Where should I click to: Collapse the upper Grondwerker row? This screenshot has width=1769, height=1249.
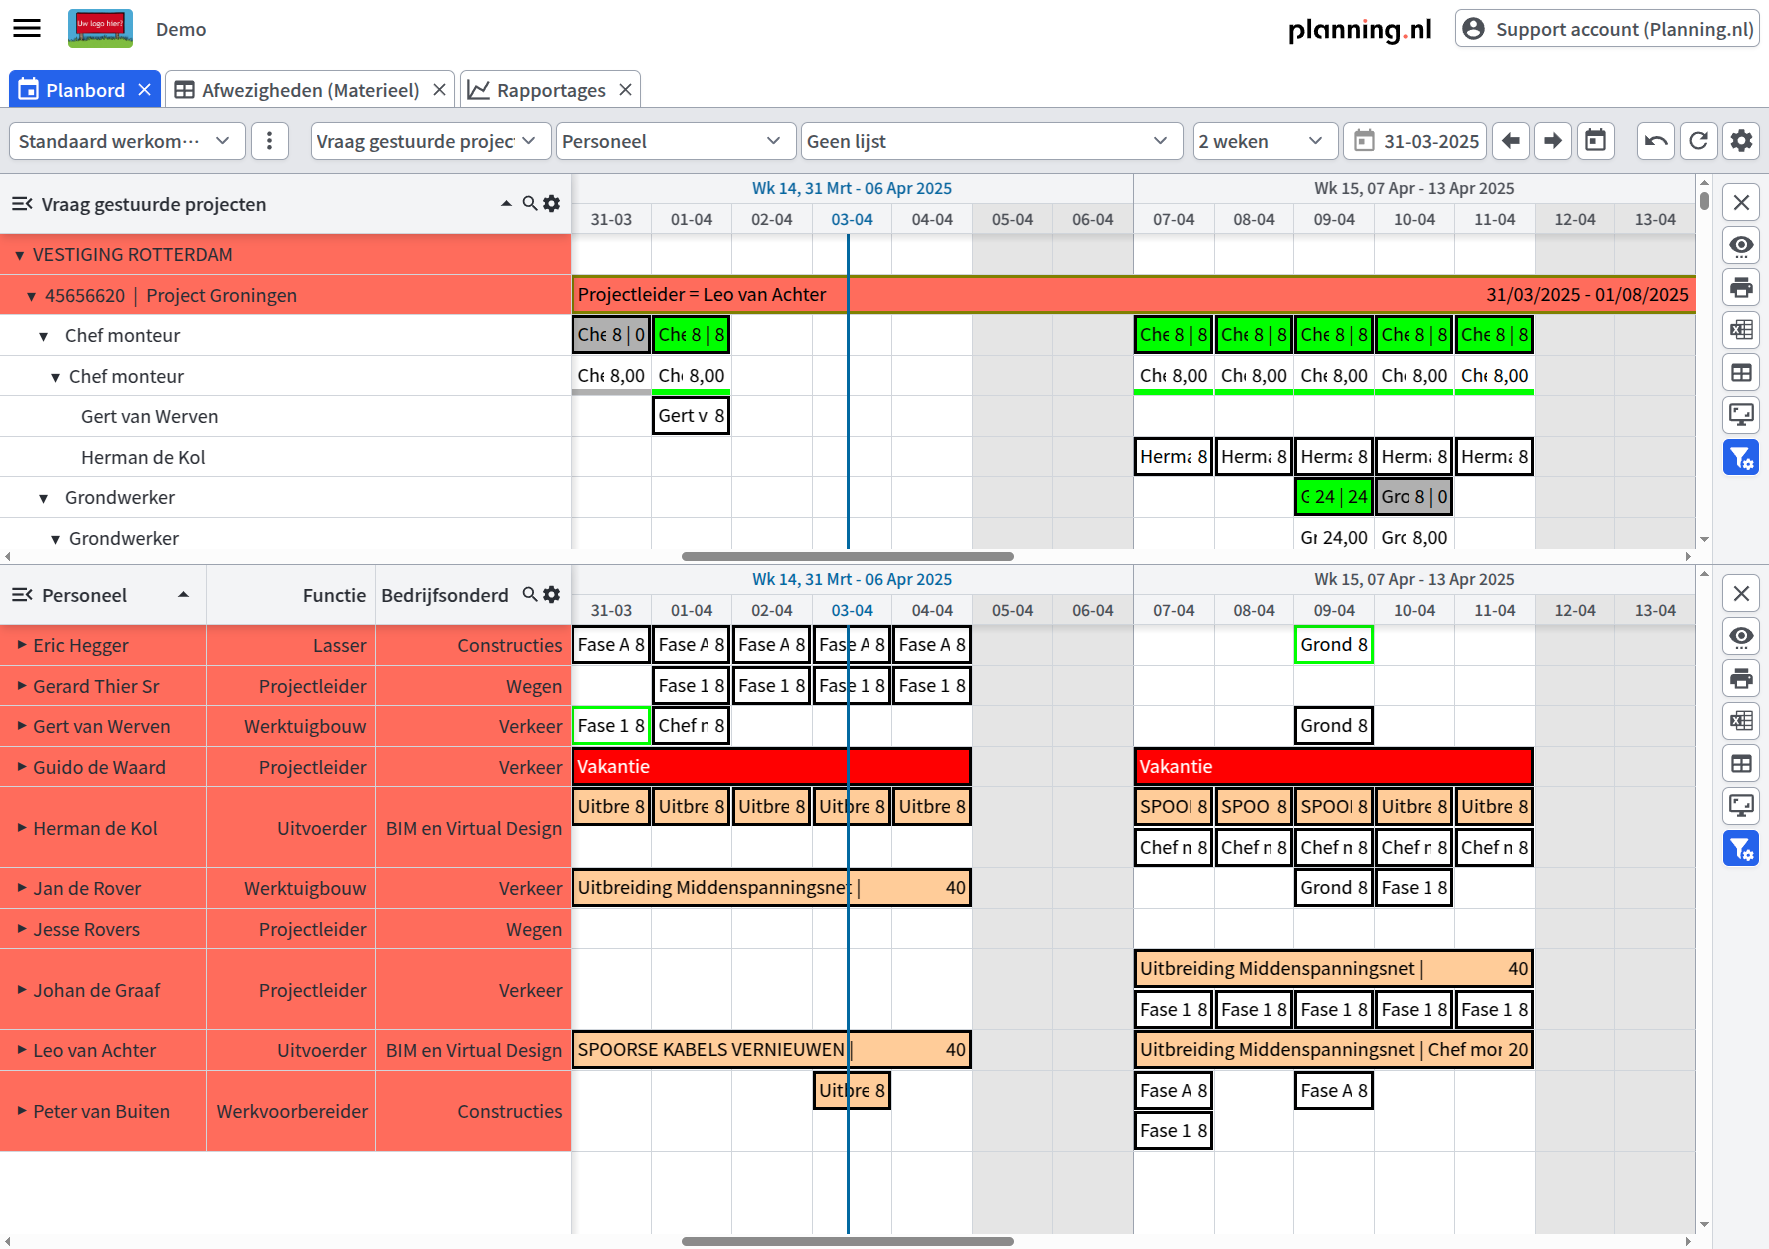[x=43, y=498]
